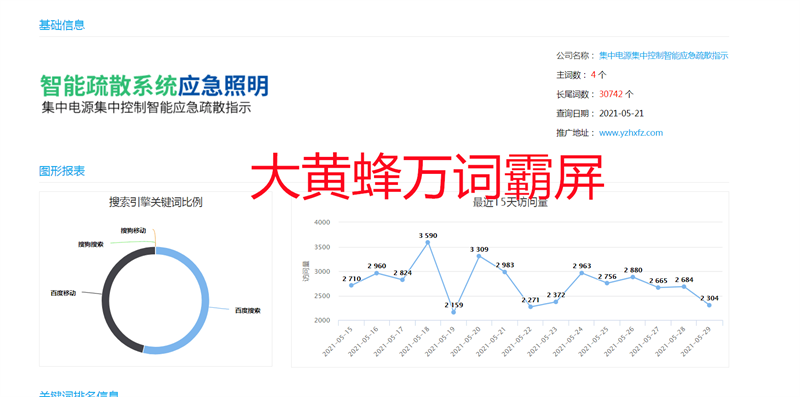800x397 pixels.
Task: Click the 2 159 lowest data point
Action: click(454, 312)
